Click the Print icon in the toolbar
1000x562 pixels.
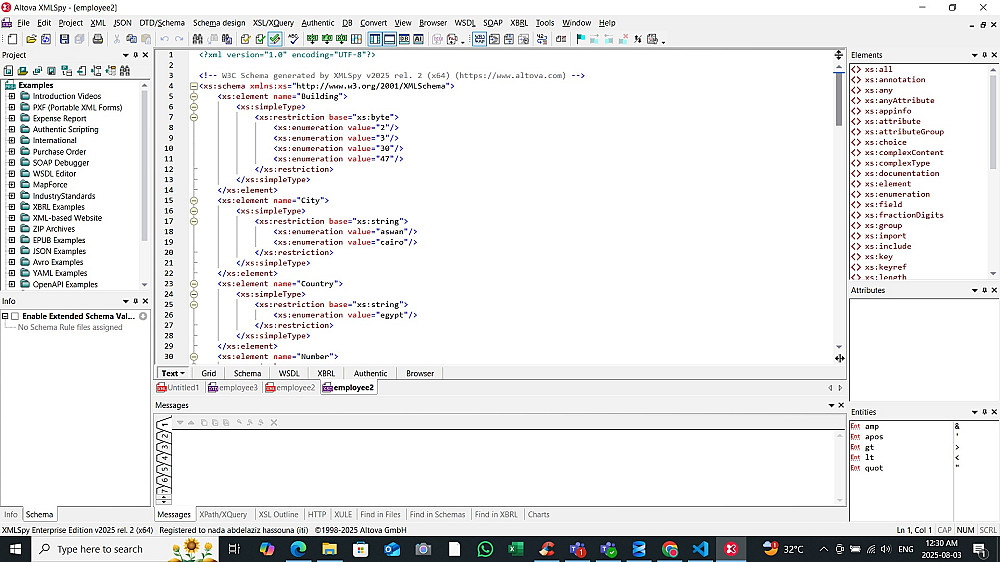98,39
